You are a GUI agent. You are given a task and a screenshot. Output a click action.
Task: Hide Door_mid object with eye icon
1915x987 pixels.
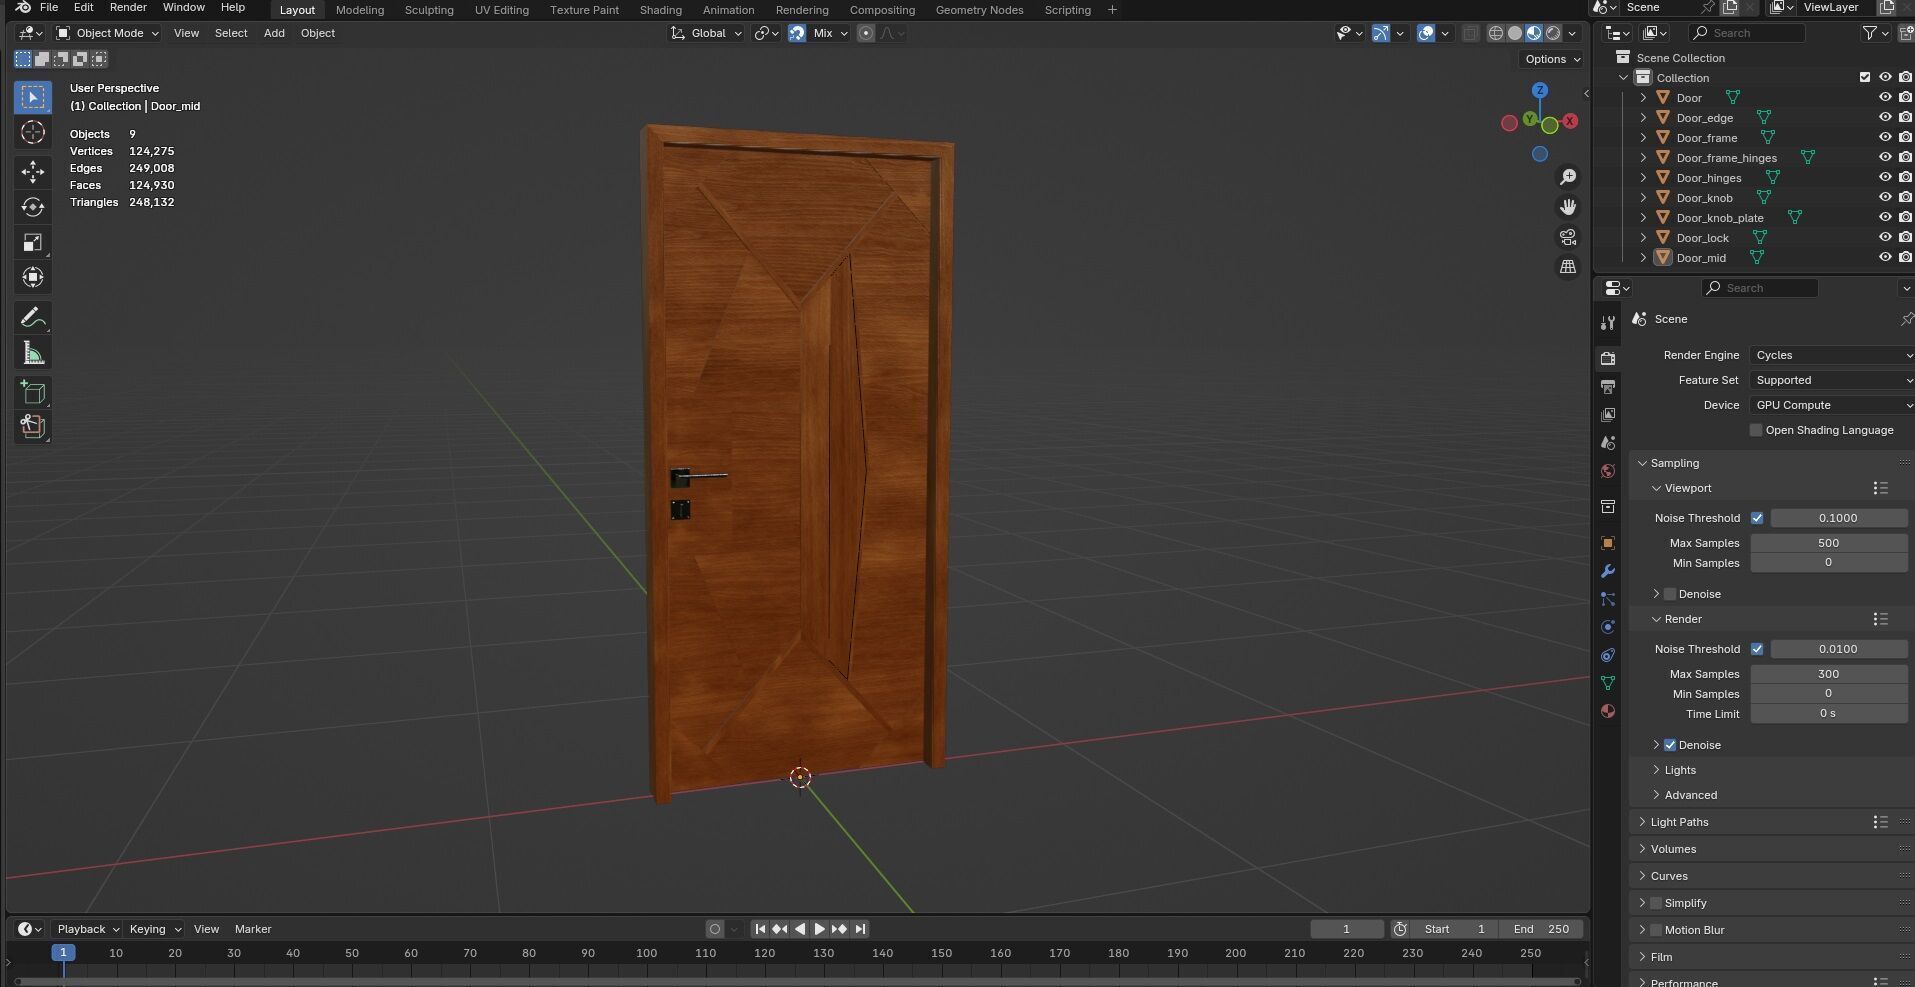pyautogui.click(x=1885, y=257)
